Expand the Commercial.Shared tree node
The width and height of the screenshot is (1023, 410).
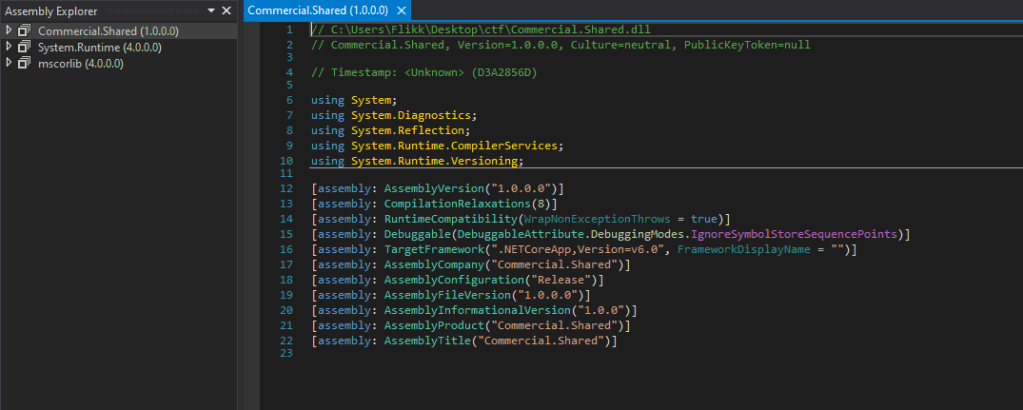pyautogui.click(x=9, y=31)
